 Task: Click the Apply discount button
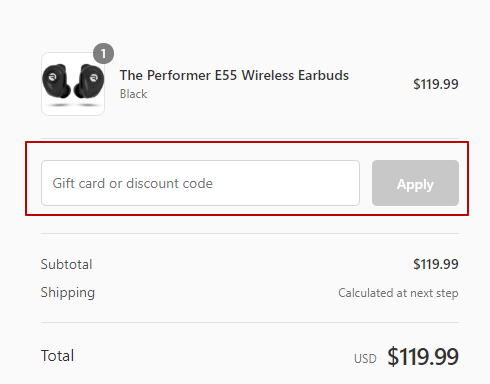[x=415, y=183]
